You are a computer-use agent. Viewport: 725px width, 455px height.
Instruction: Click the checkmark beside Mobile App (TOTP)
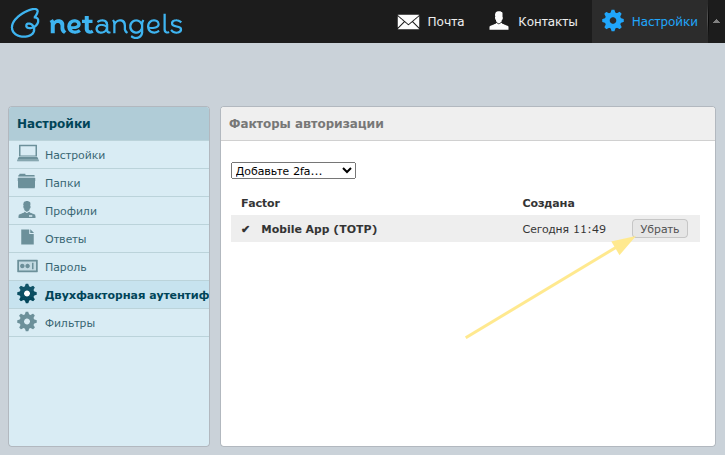[246, 229]
